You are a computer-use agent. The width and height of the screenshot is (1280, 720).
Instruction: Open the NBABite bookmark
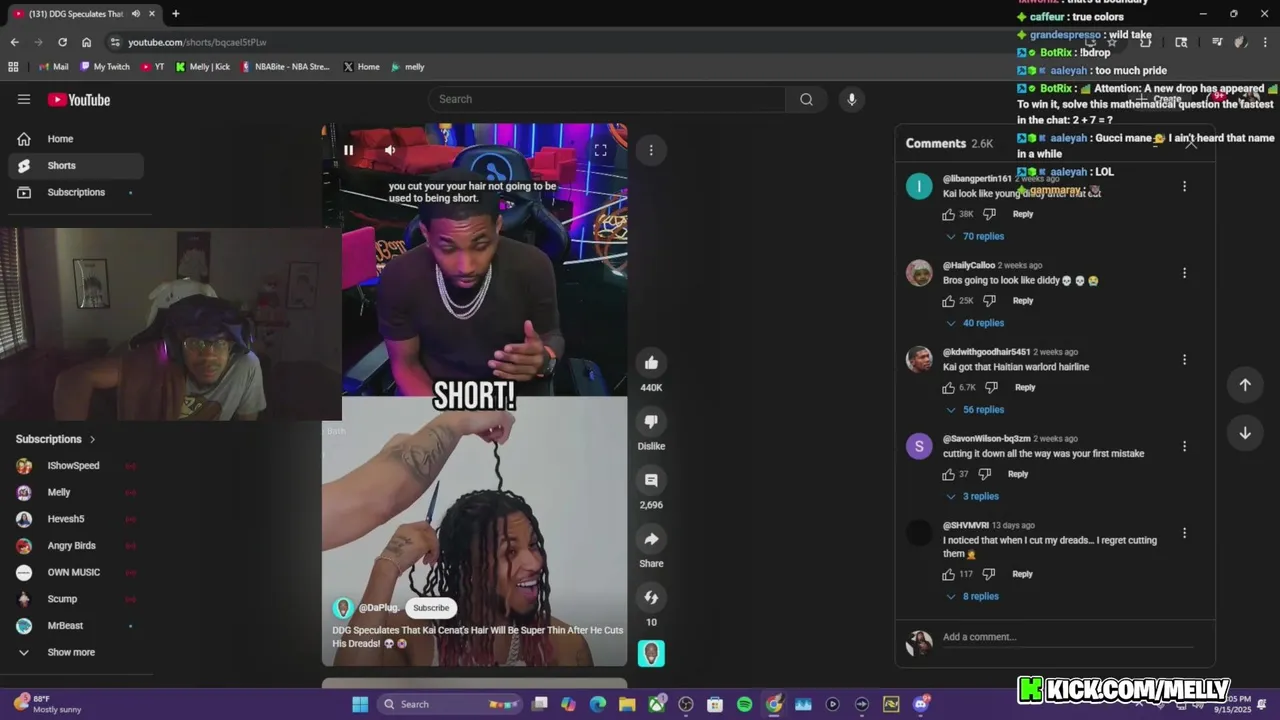tap(285, 67)
